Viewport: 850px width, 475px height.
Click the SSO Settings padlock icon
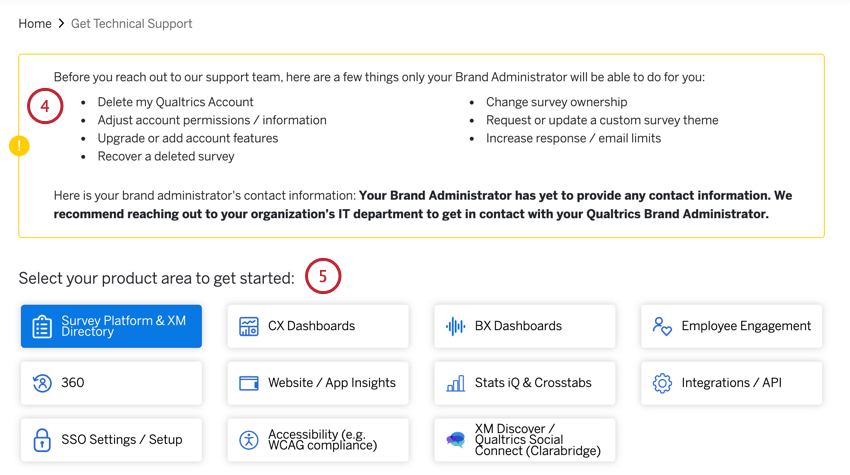(42, 440)
